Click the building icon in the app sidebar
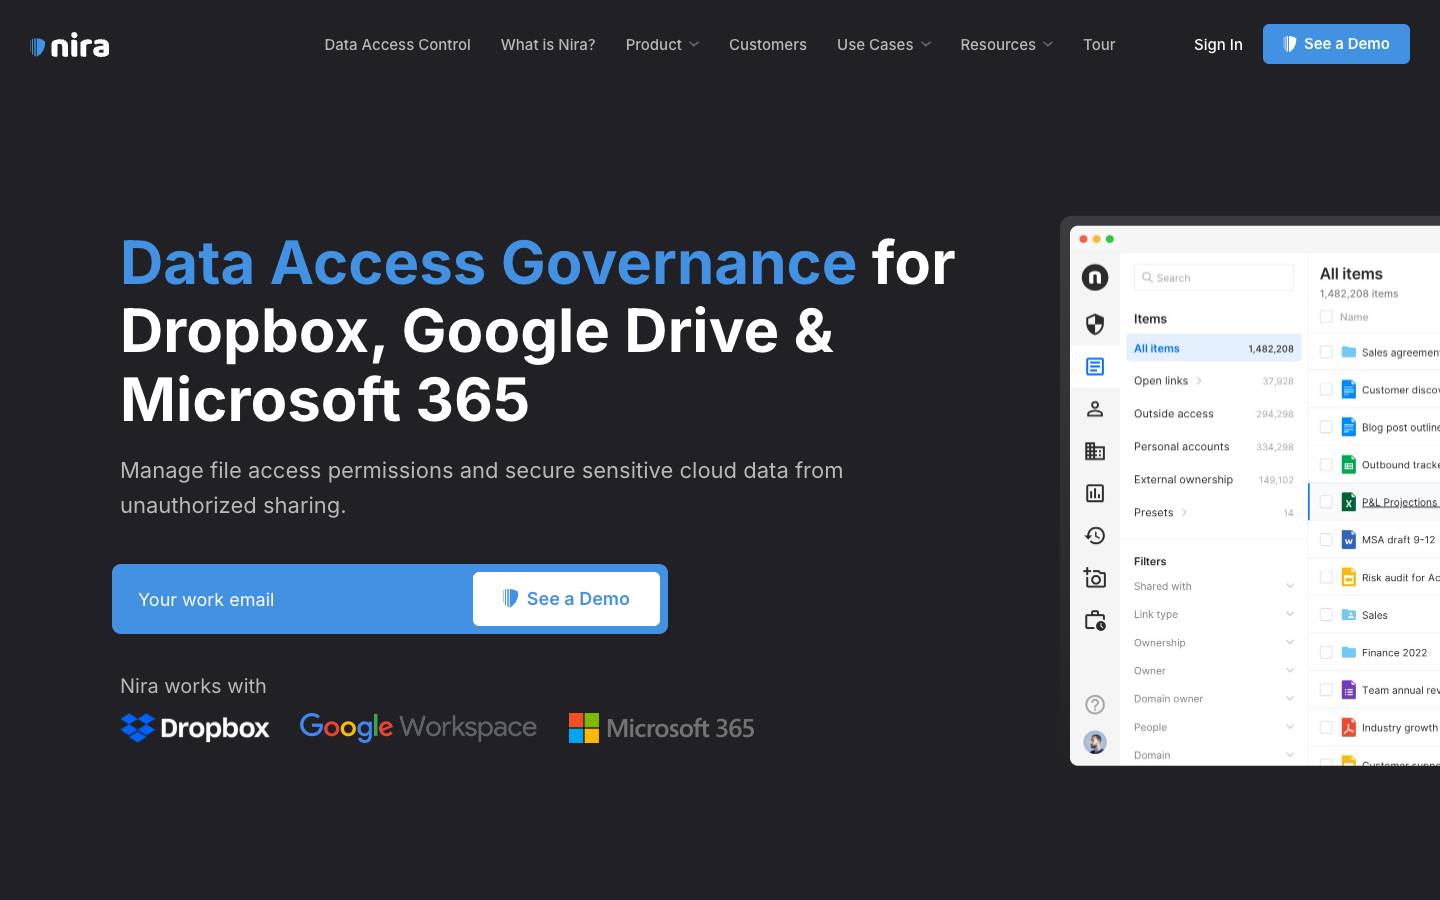This screenshot has width=1440, height=900. (x=1095, y=451)
